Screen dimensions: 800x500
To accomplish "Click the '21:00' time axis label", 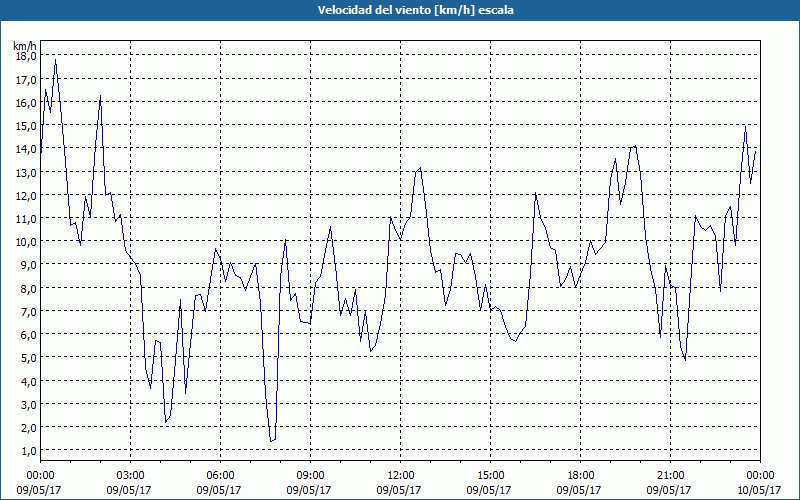I will point(670,476).
